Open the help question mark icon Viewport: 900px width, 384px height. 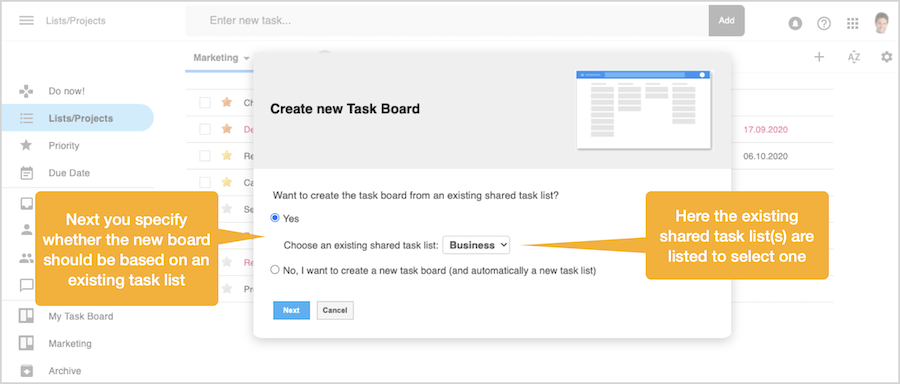tap(824, 24)
